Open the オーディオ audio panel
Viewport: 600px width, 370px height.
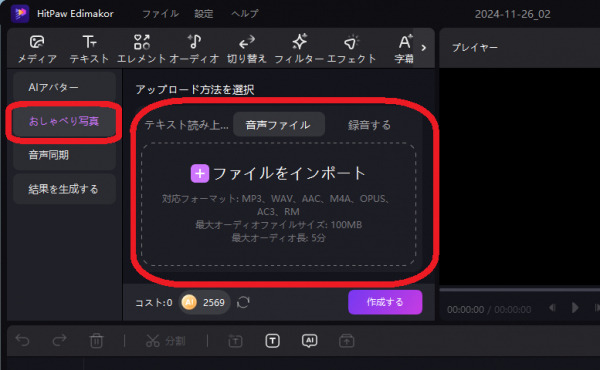[x=194, y=49]
